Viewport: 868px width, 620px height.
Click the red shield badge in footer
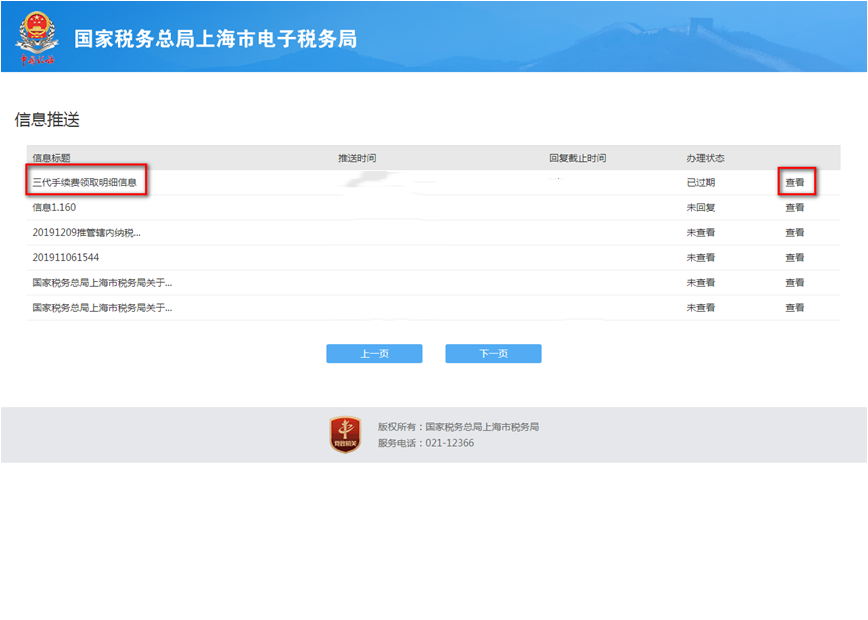345,435
